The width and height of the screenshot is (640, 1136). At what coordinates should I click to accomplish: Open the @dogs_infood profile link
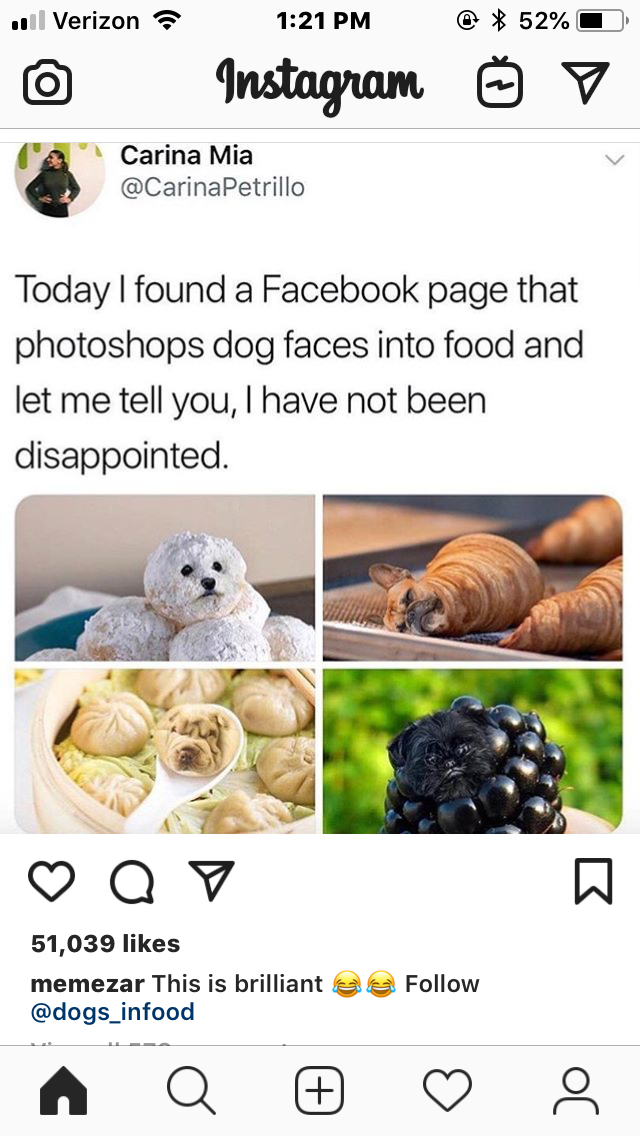point(112,1011)
